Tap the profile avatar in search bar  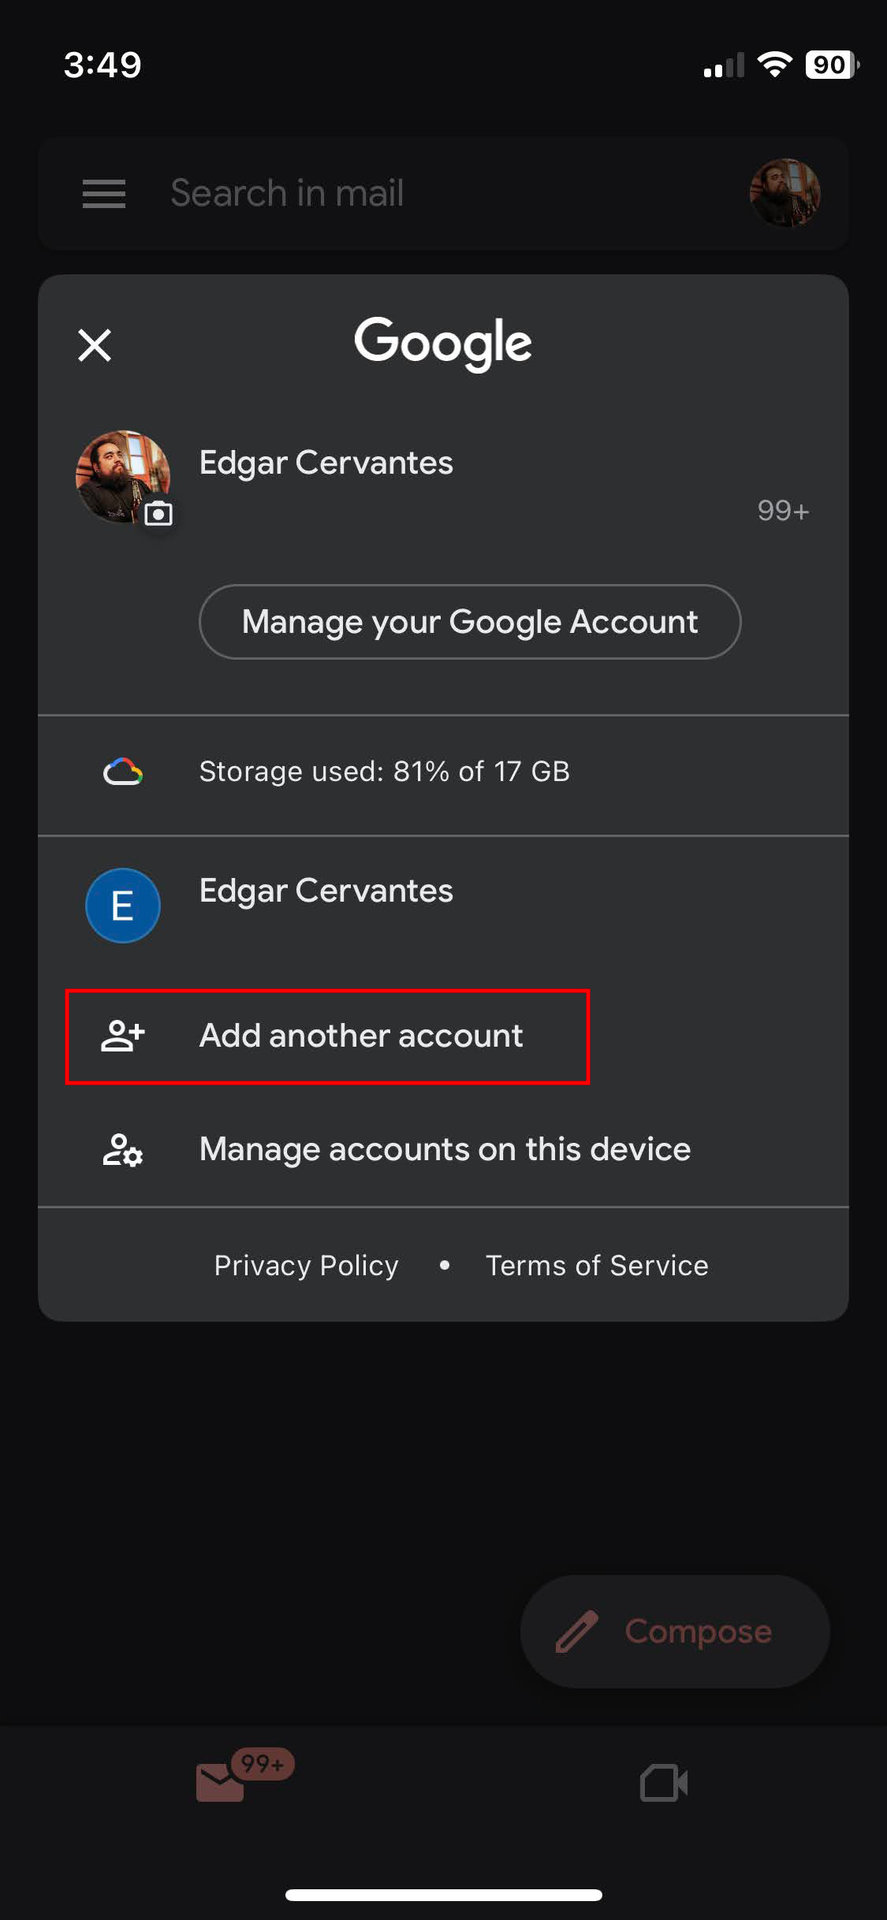click(785, 193)
